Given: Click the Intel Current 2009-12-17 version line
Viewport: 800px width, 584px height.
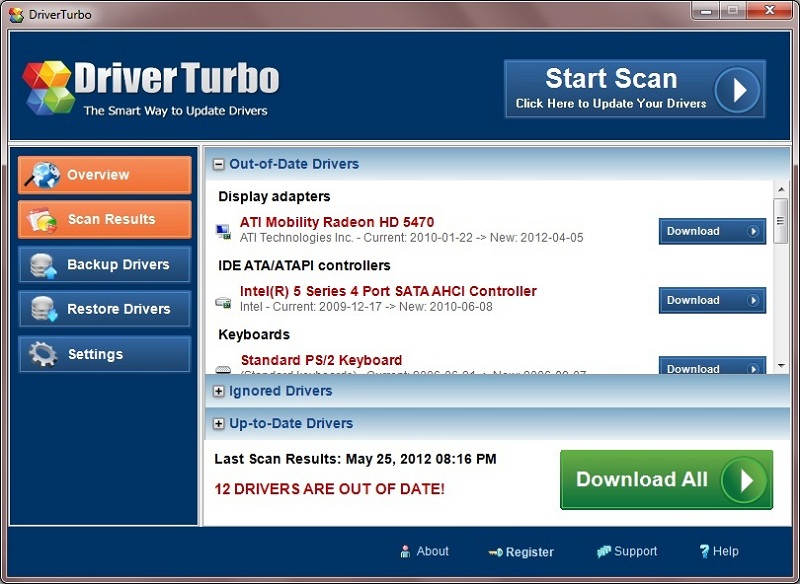Looking at the screenshot, I should point(366,307).
